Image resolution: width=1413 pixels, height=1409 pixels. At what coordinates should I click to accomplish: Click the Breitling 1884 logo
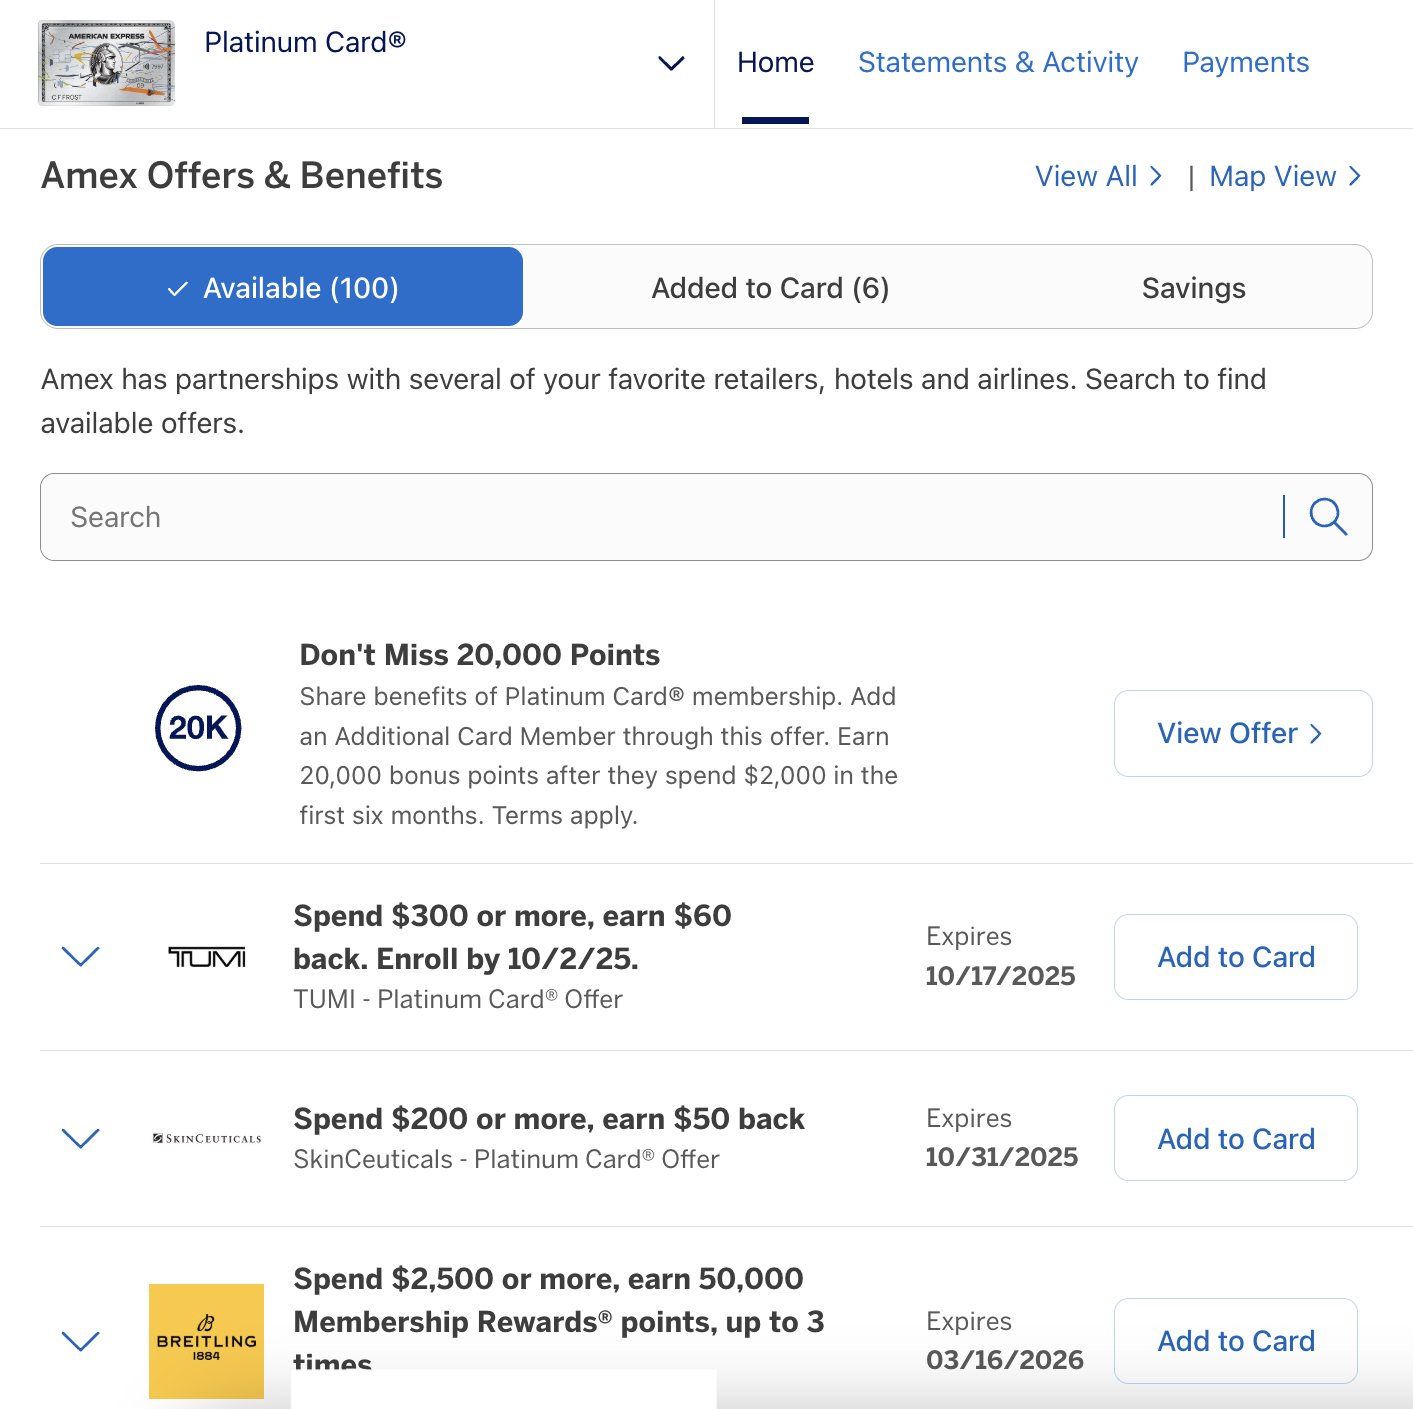tap(206, 1341)
